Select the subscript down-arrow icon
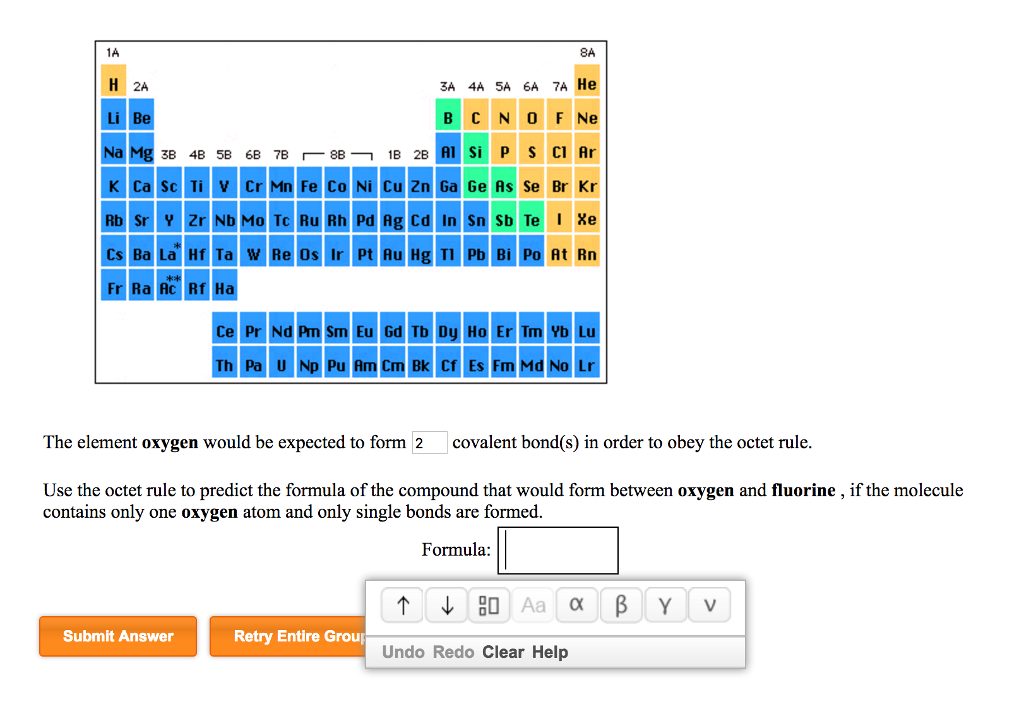Screen dimensions: 1024x721 point(446,605)
